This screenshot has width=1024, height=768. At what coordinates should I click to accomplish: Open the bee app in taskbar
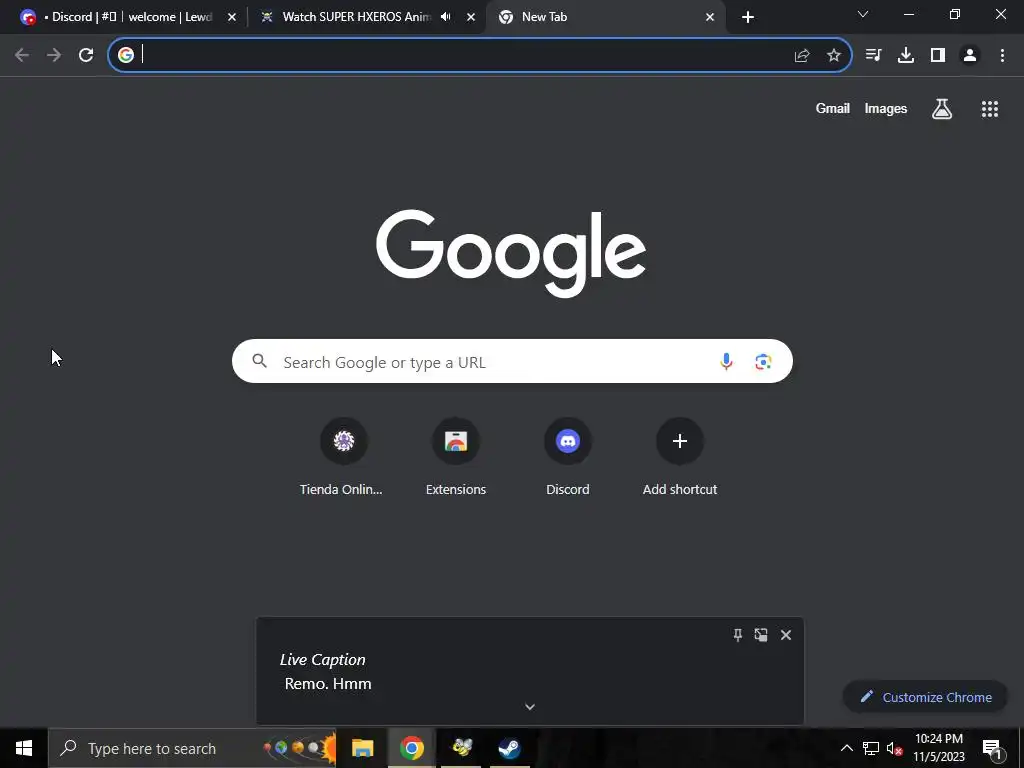pos(461,748)
